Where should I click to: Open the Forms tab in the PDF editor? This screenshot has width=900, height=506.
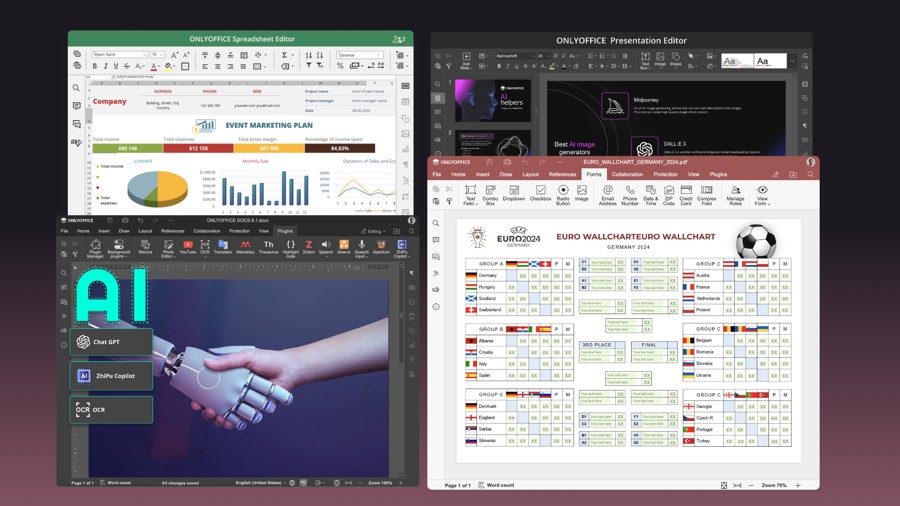pos(594,174)
